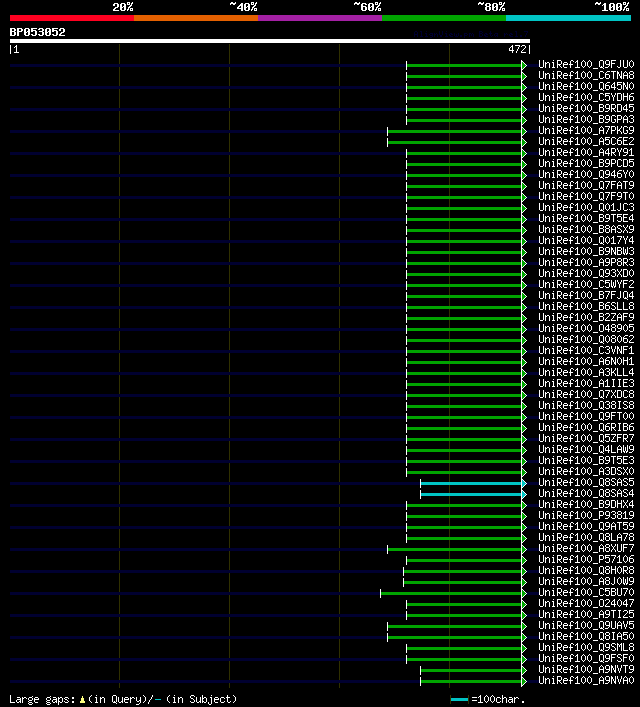
Task: Click the red 20% identity legend segment
Action: pyautogui.click(x=72, y=18)
